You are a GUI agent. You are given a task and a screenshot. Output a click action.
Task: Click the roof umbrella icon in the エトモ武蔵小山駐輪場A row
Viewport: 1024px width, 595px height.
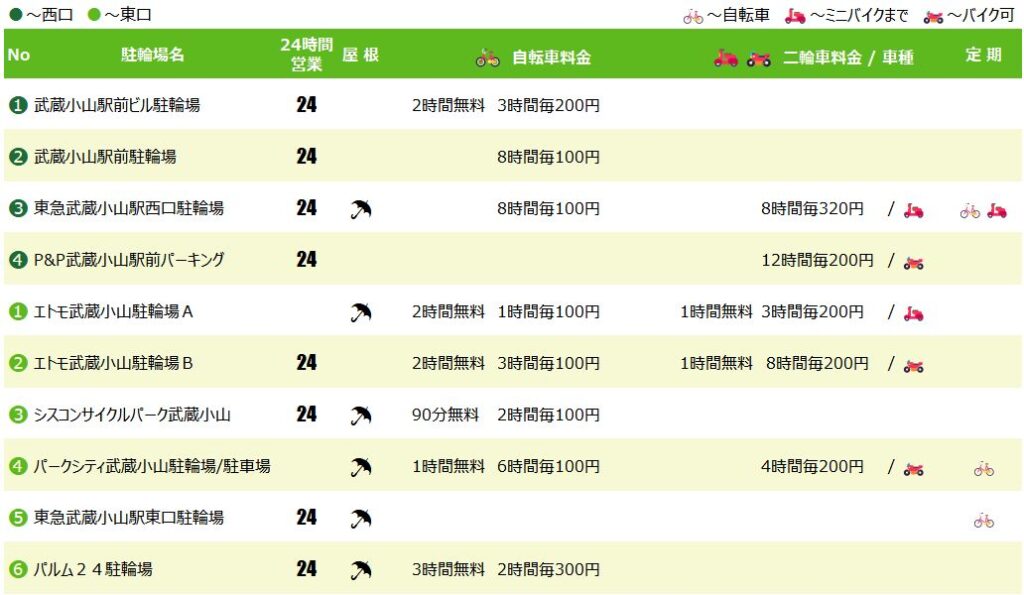(361, 312)
